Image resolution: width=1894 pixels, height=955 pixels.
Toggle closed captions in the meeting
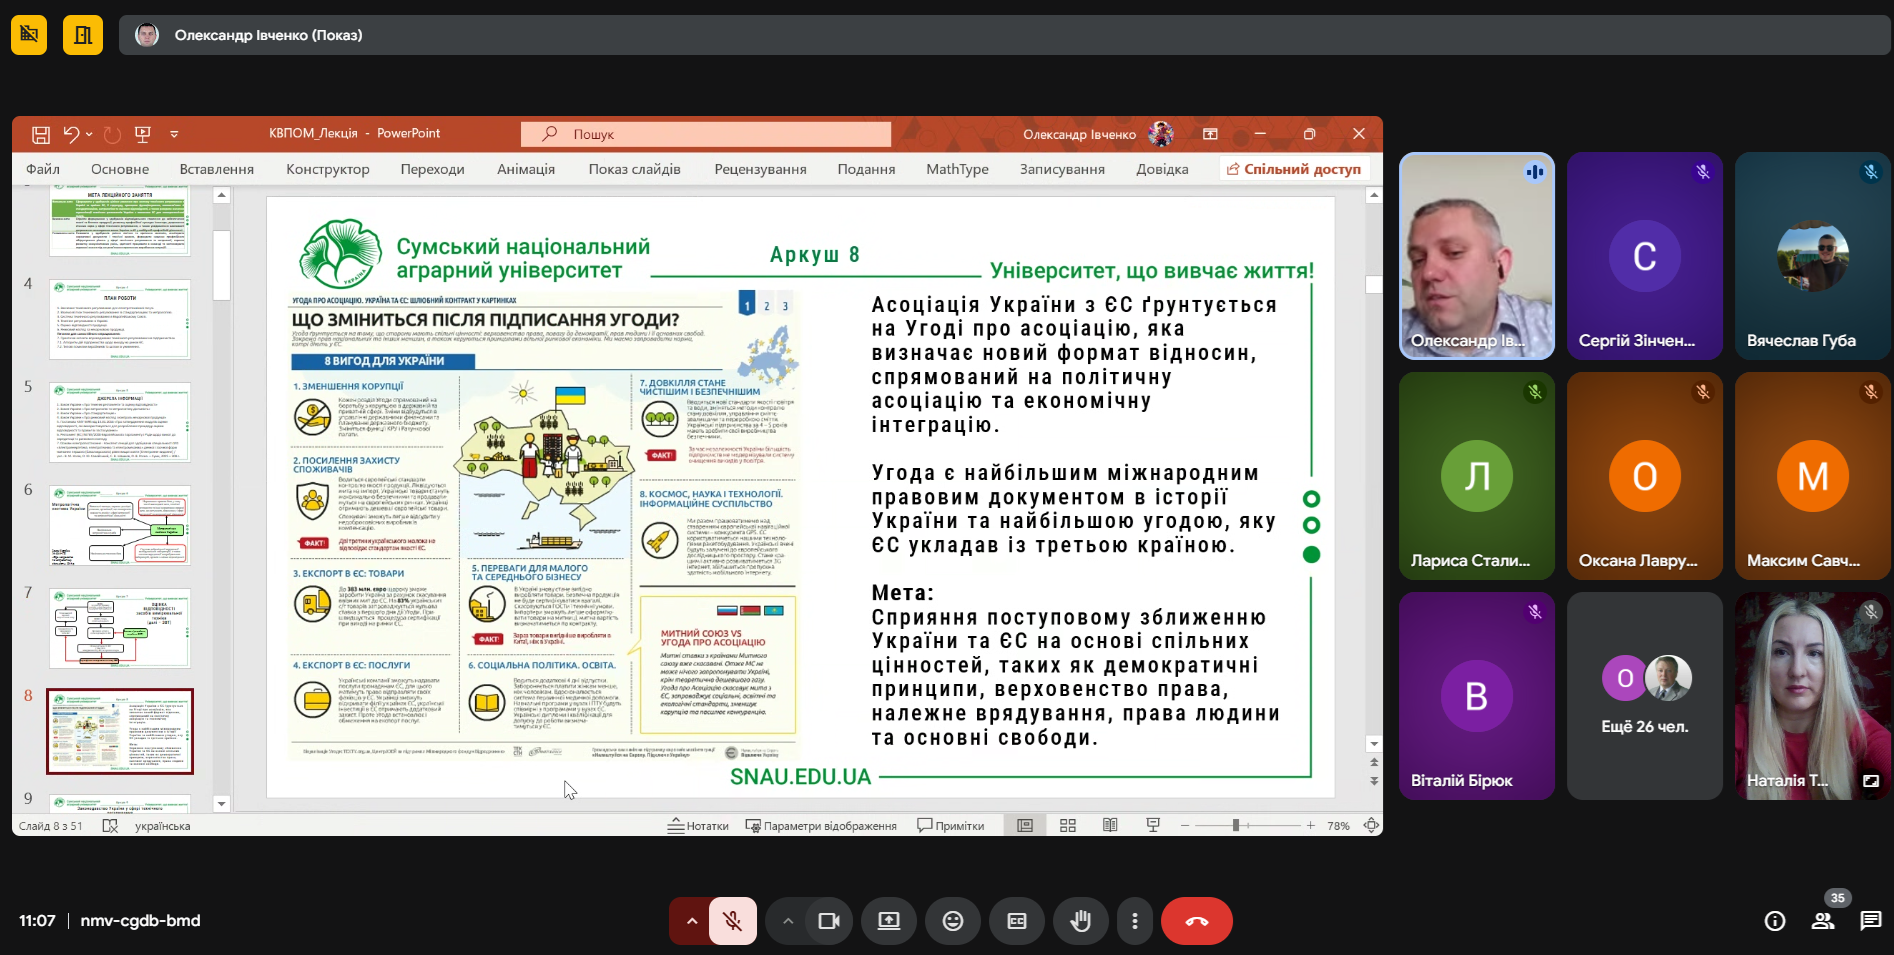[x=1017, y=921]
